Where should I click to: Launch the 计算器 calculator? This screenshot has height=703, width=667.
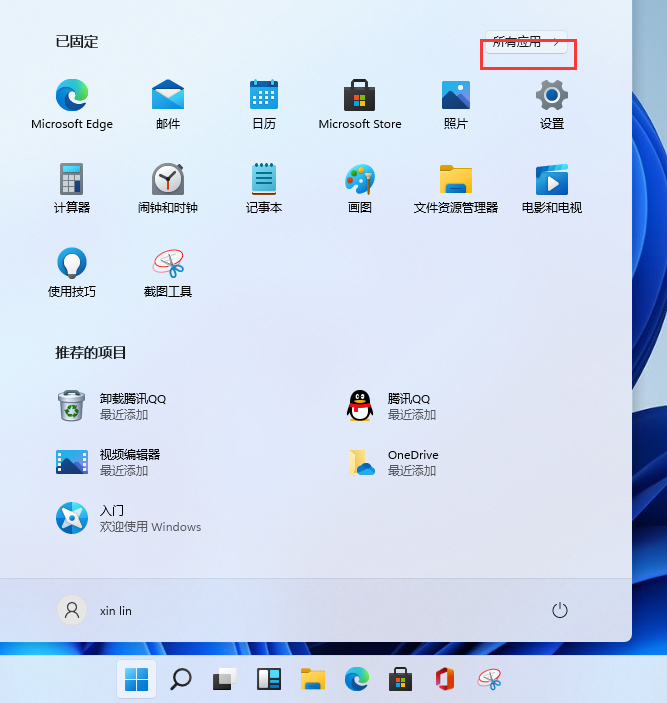(x=72, y=188)
